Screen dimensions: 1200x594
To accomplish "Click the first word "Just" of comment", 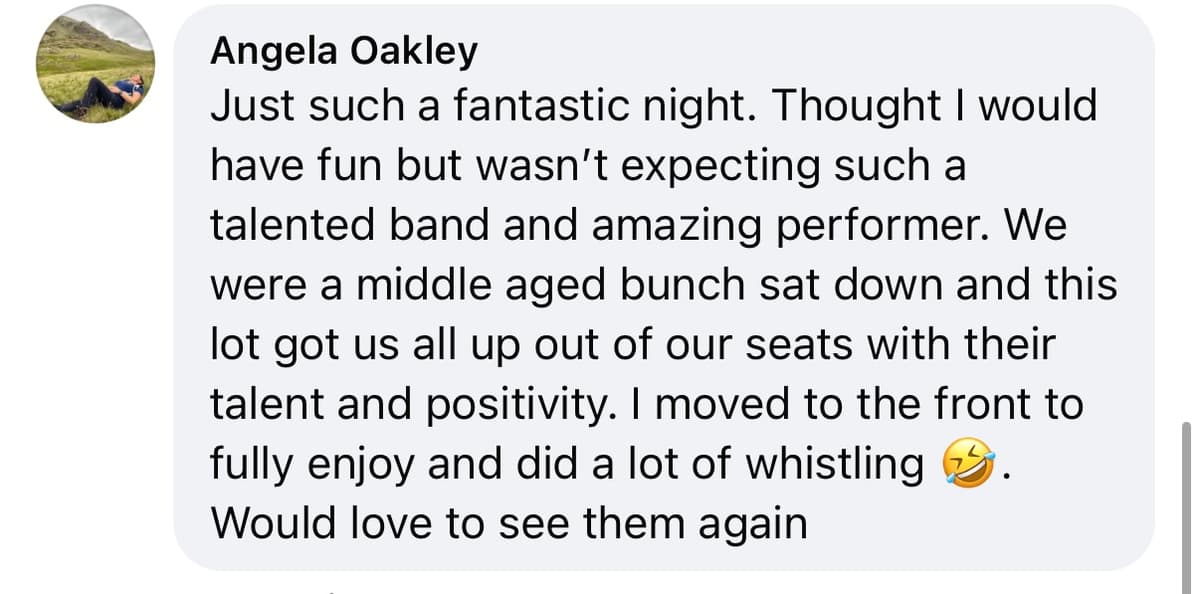I will pyautogui.click(x=244, y=107).
